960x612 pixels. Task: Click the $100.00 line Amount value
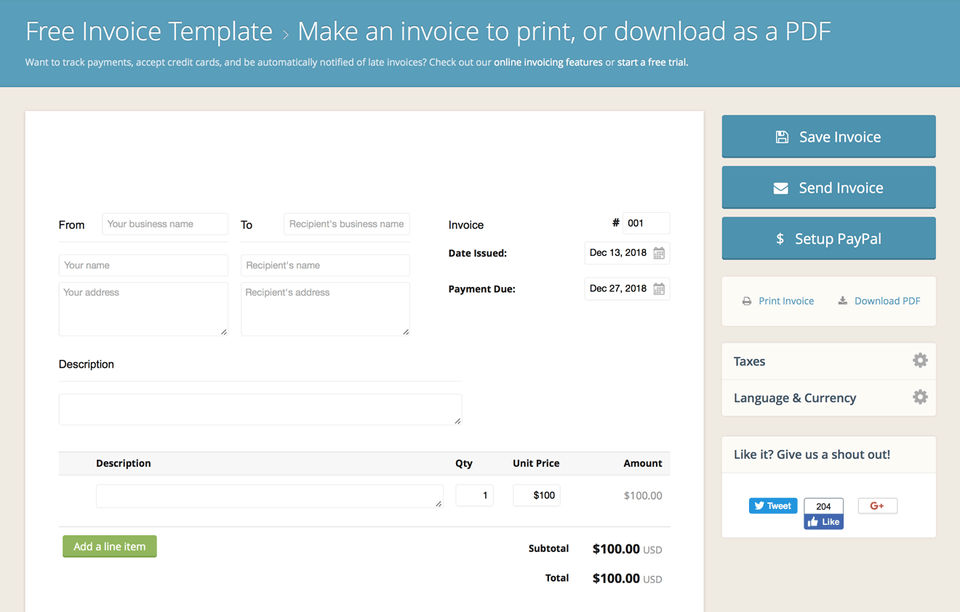click(643, 496)
